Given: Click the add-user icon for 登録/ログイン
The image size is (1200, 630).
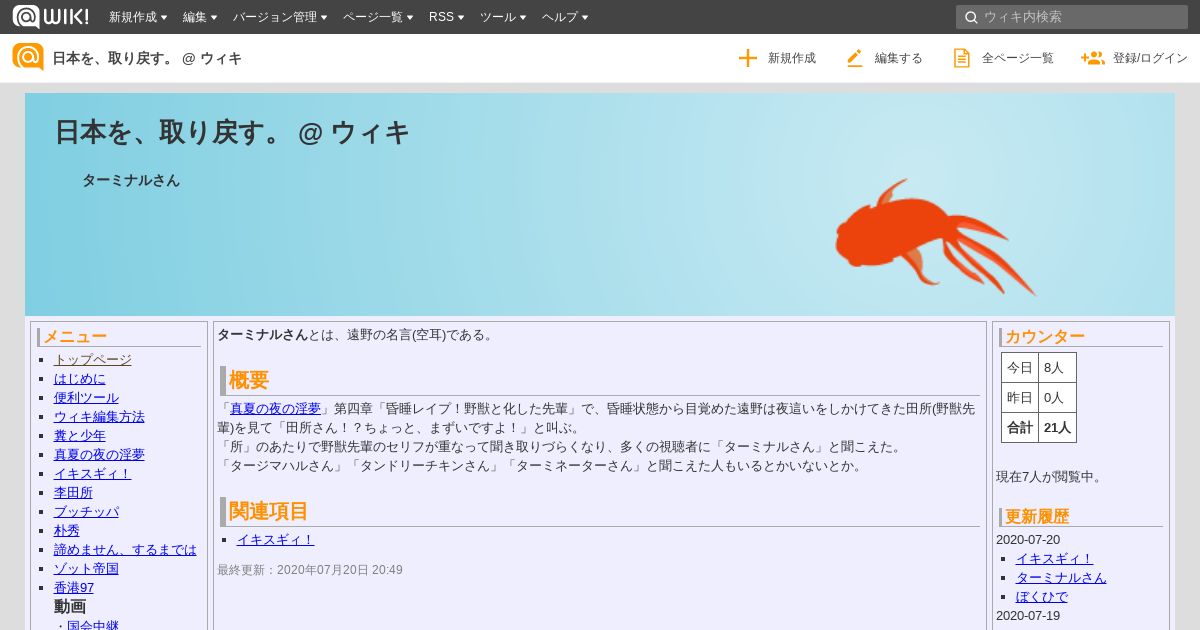Looking at the screenshot, I should point(1092,58).
